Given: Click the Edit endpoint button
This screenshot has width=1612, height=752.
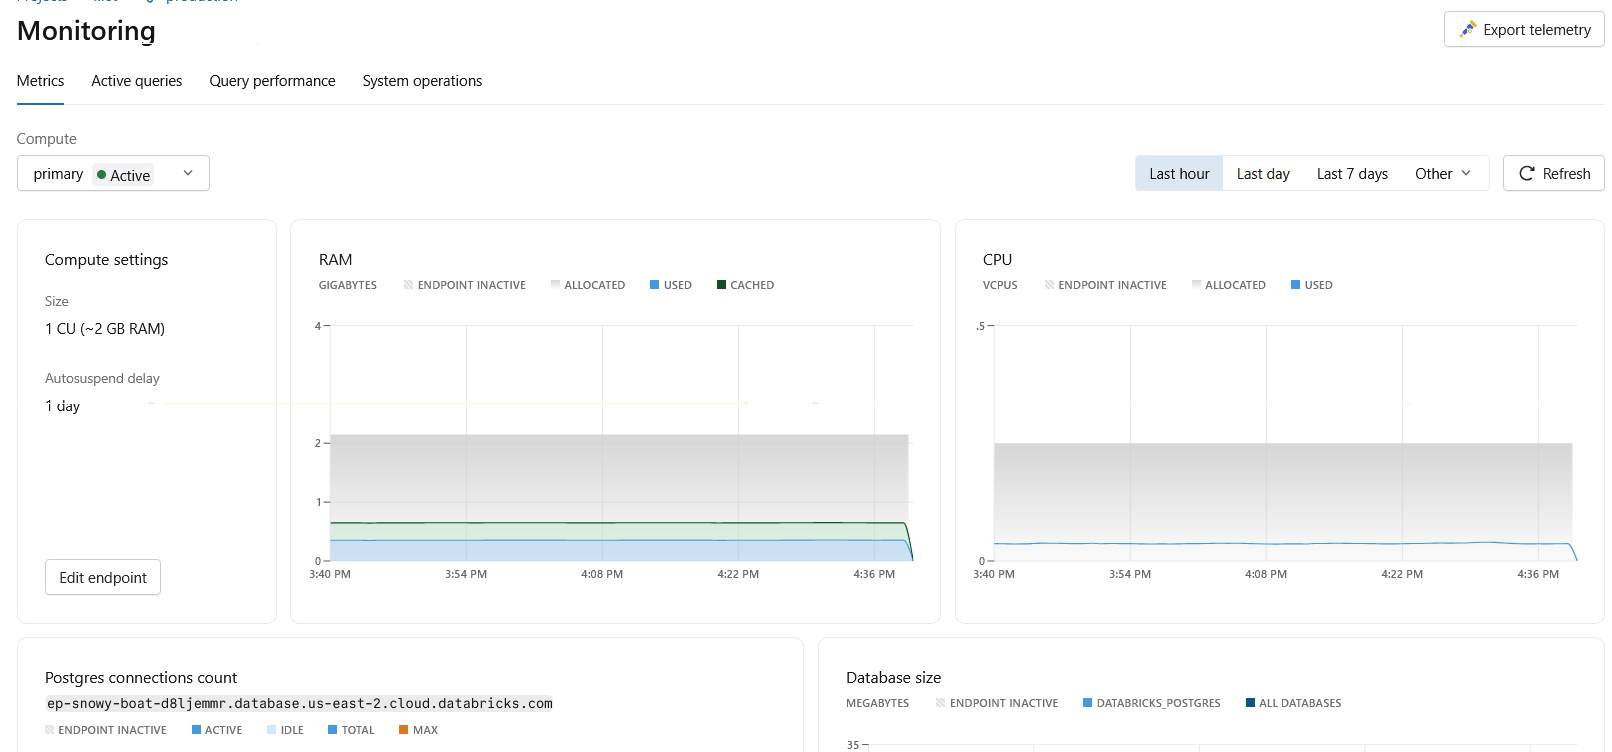Looking at the screenshot, I should (x=103, y=577).
